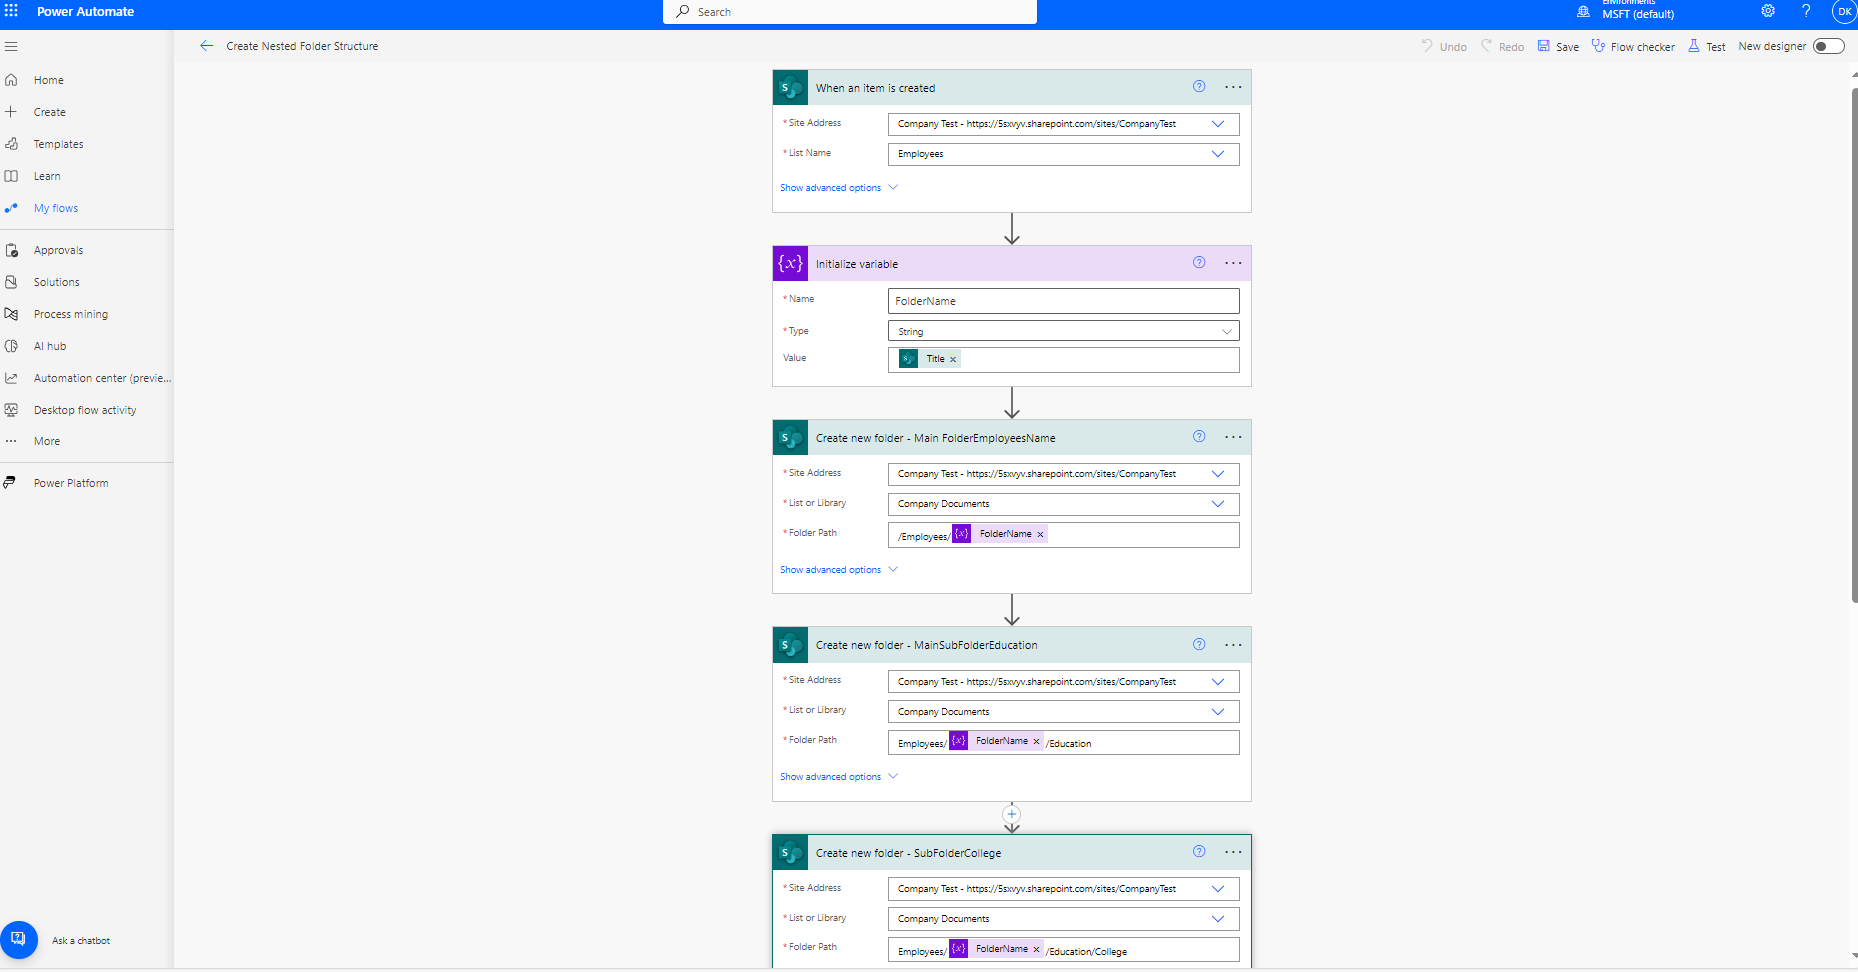This screenshot has height=972, width=1858.
Task: Open the app launcher waffle icon
Action: click(12, 11)
